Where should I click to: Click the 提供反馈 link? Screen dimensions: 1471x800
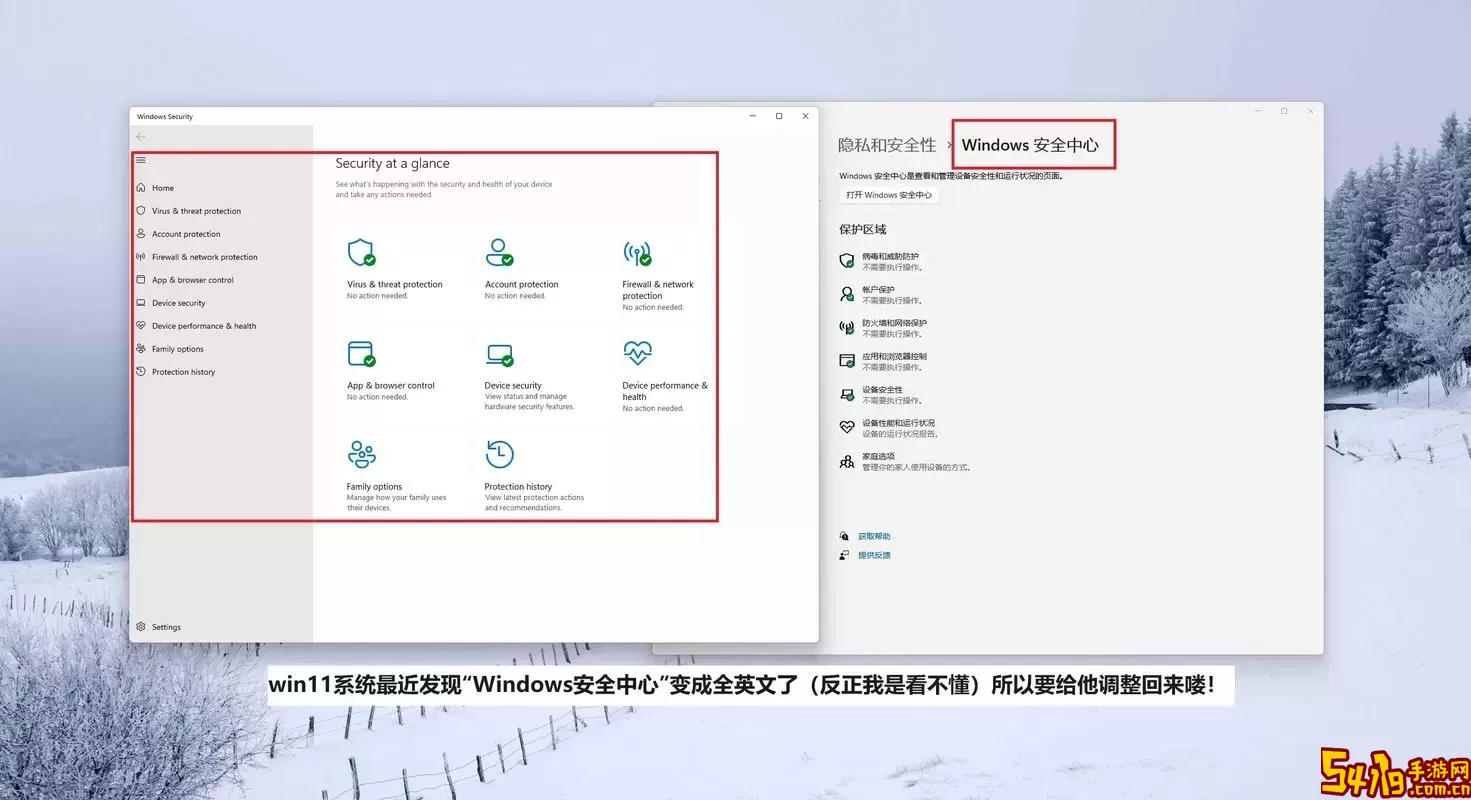click(873, 555)
